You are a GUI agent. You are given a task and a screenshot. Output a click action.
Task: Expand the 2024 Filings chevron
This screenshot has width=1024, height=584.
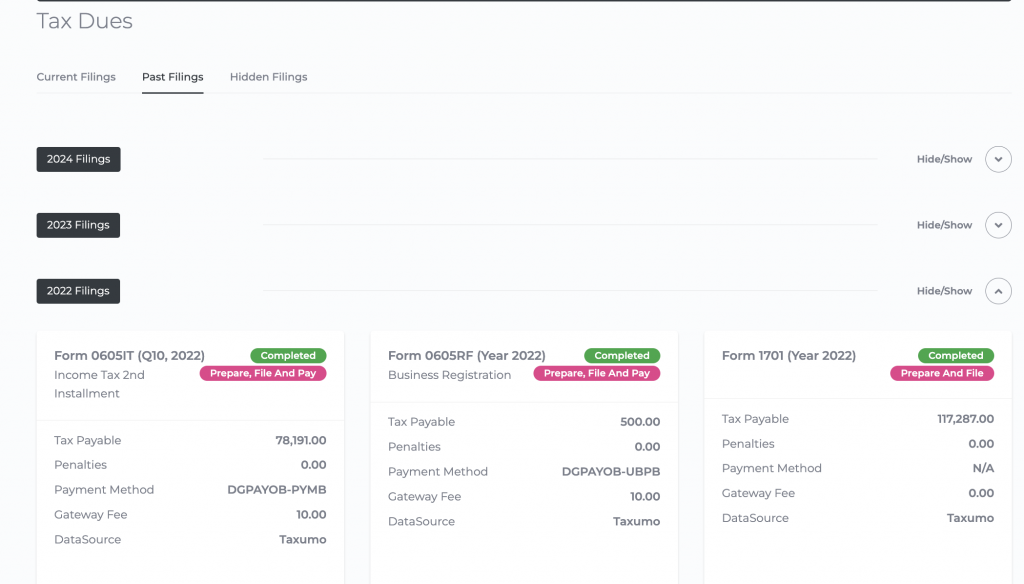point(998,159)
